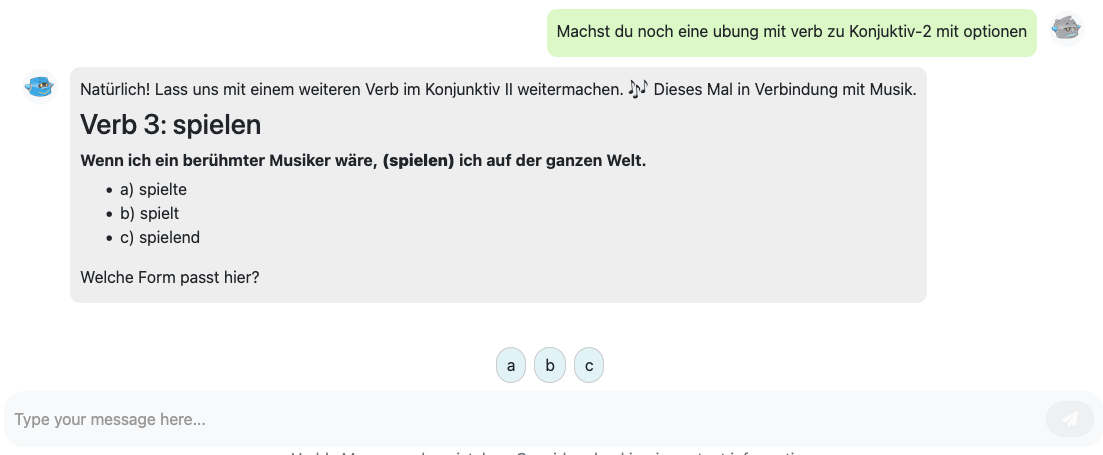The width and height of the screenshot is (1103, 455).
Task: Choose quick reply option c
Action: pyautogui.click(x=589, y=366)
